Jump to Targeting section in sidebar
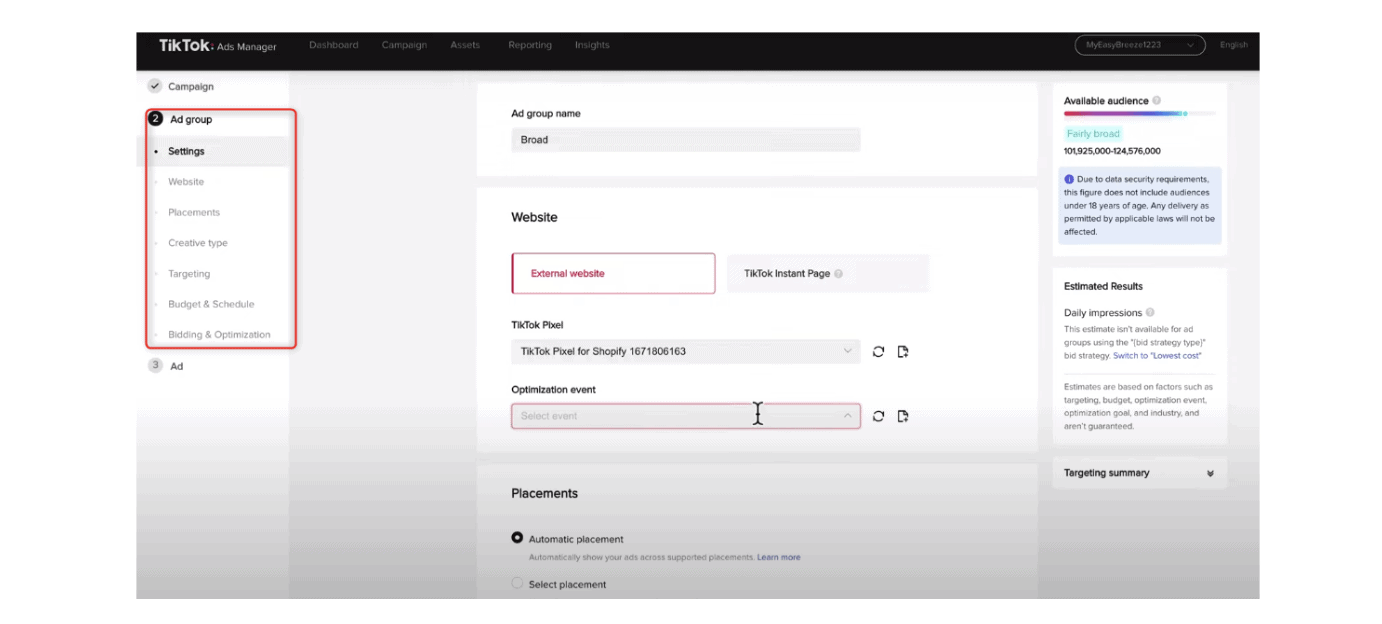 pos(189,274)
